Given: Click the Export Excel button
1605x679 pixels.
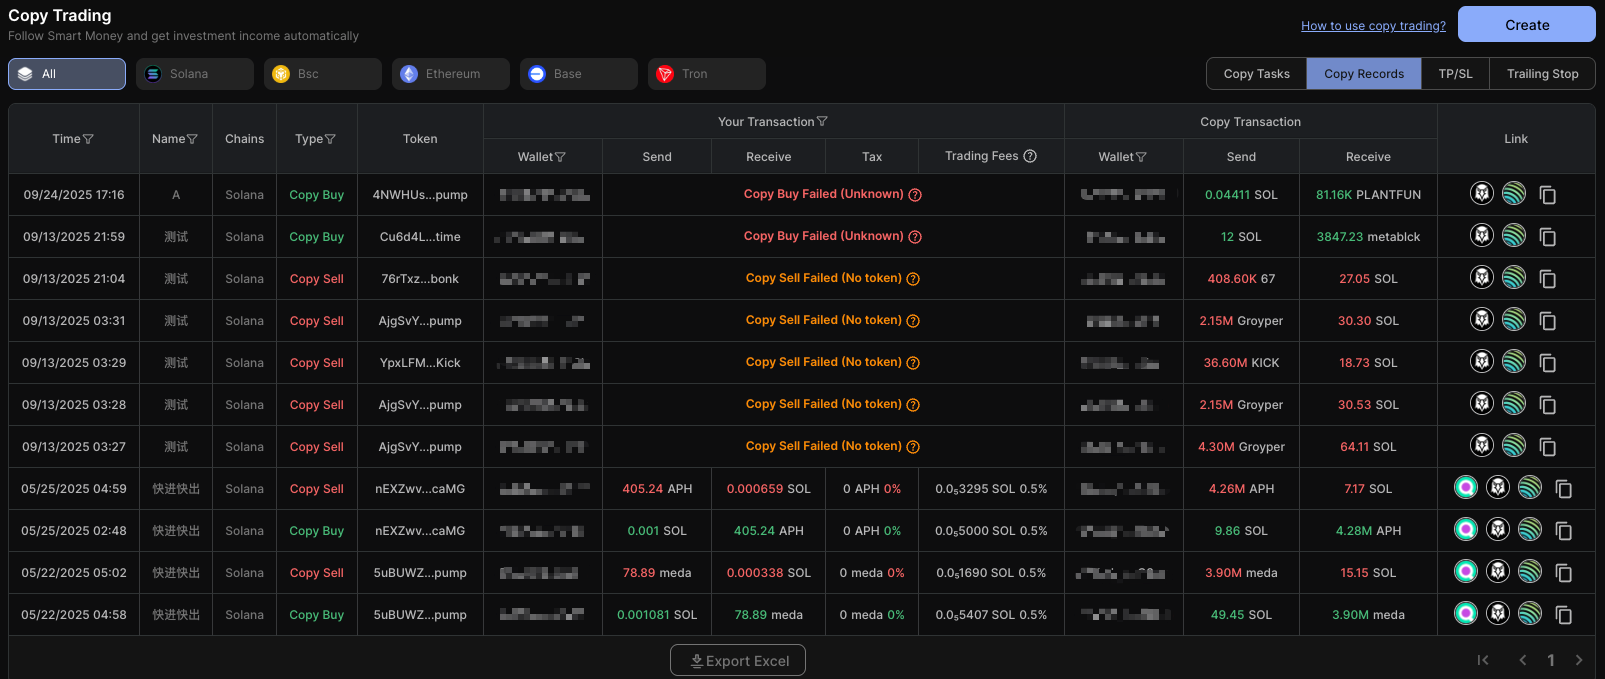Looking at the screenshot, I should tap(738, 660).
